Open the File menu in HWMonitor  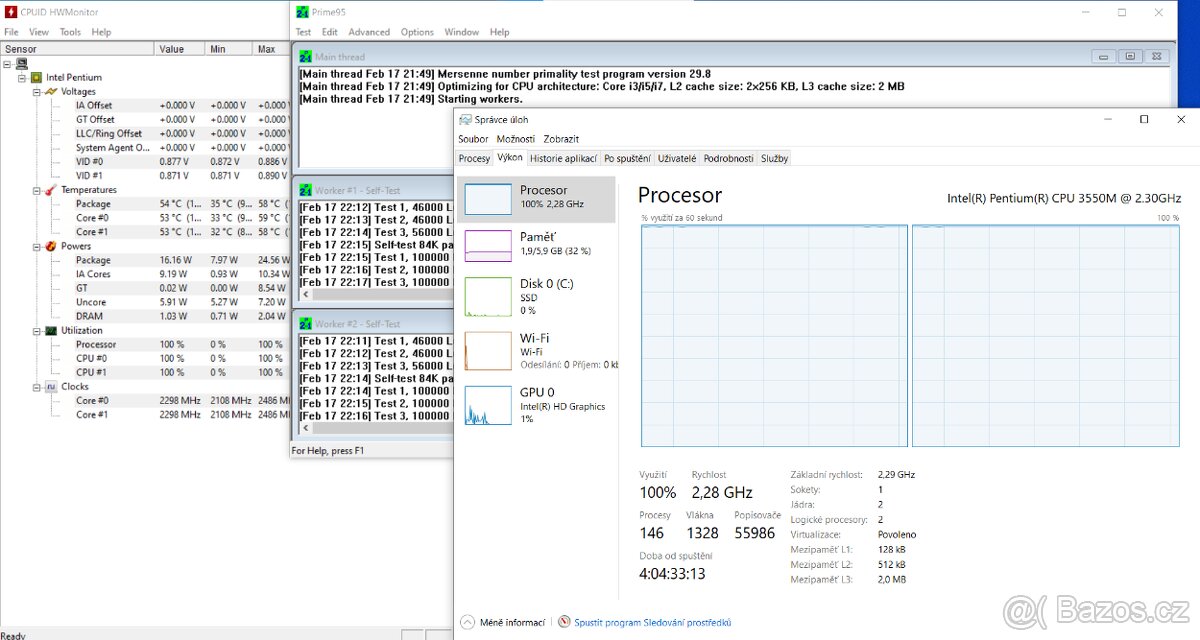[x=11, y=32]
